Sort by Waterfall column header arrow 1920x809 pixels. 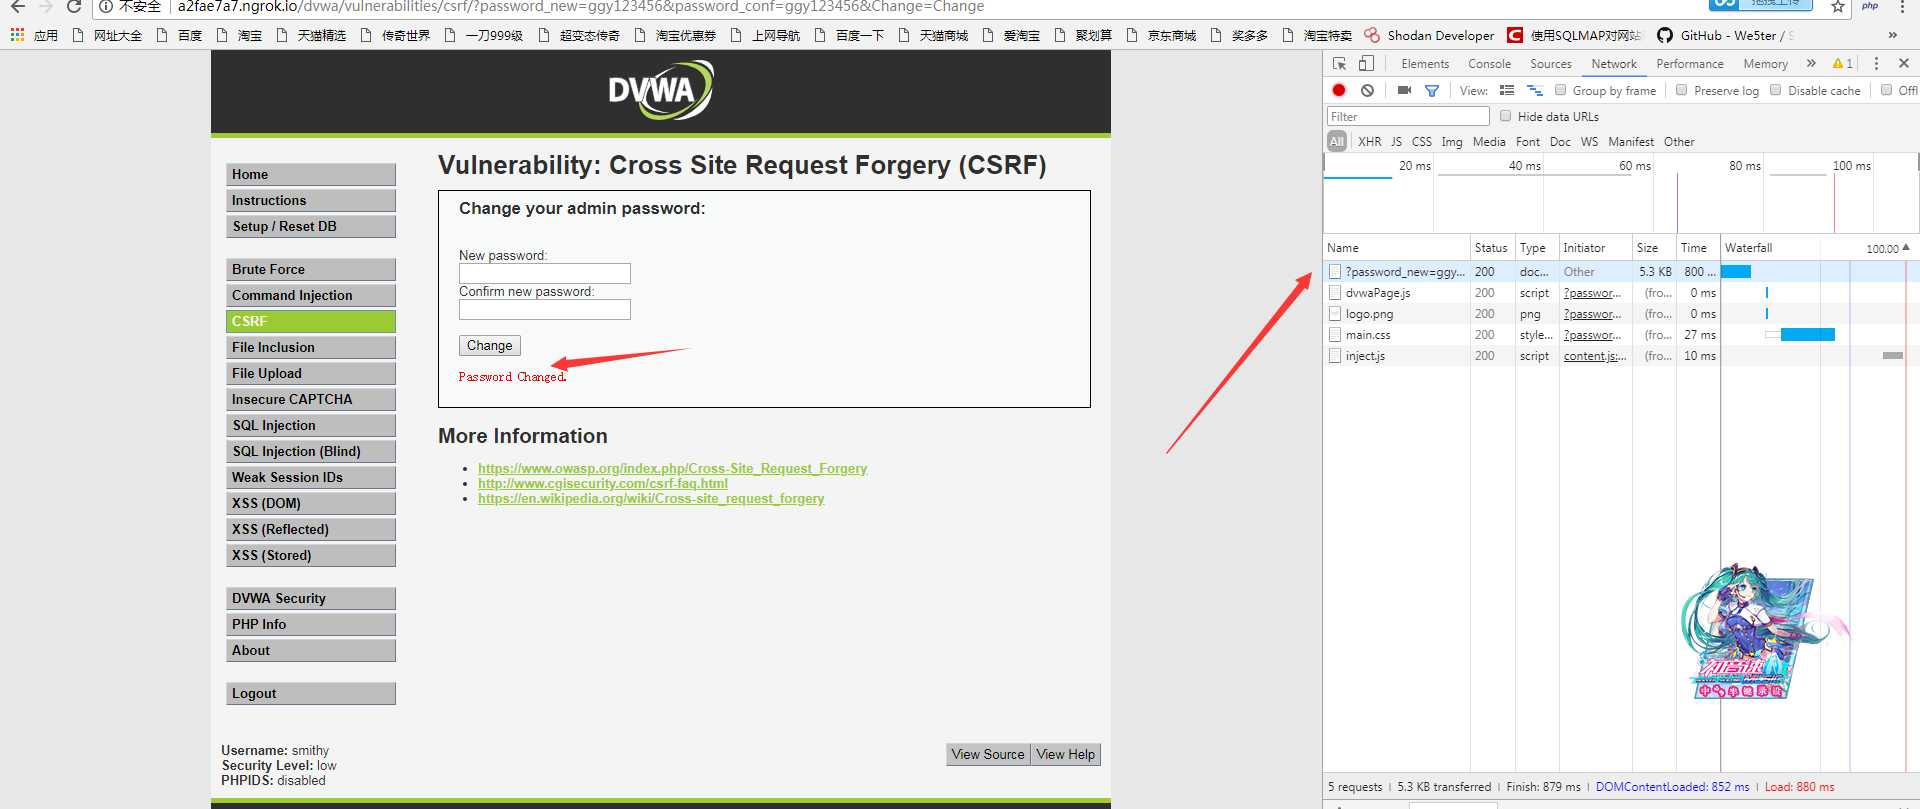(1905, 248)
